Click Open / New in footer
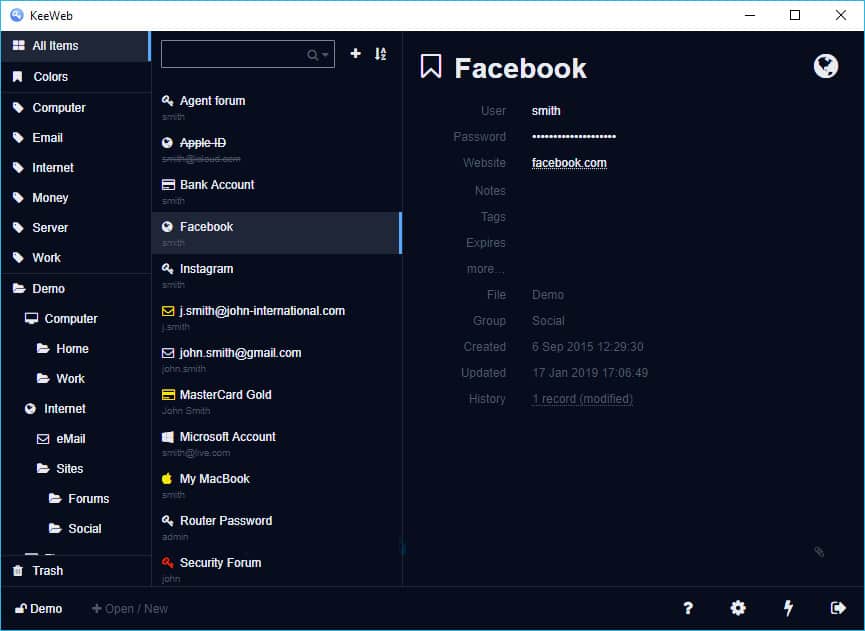 click(130, 608)
